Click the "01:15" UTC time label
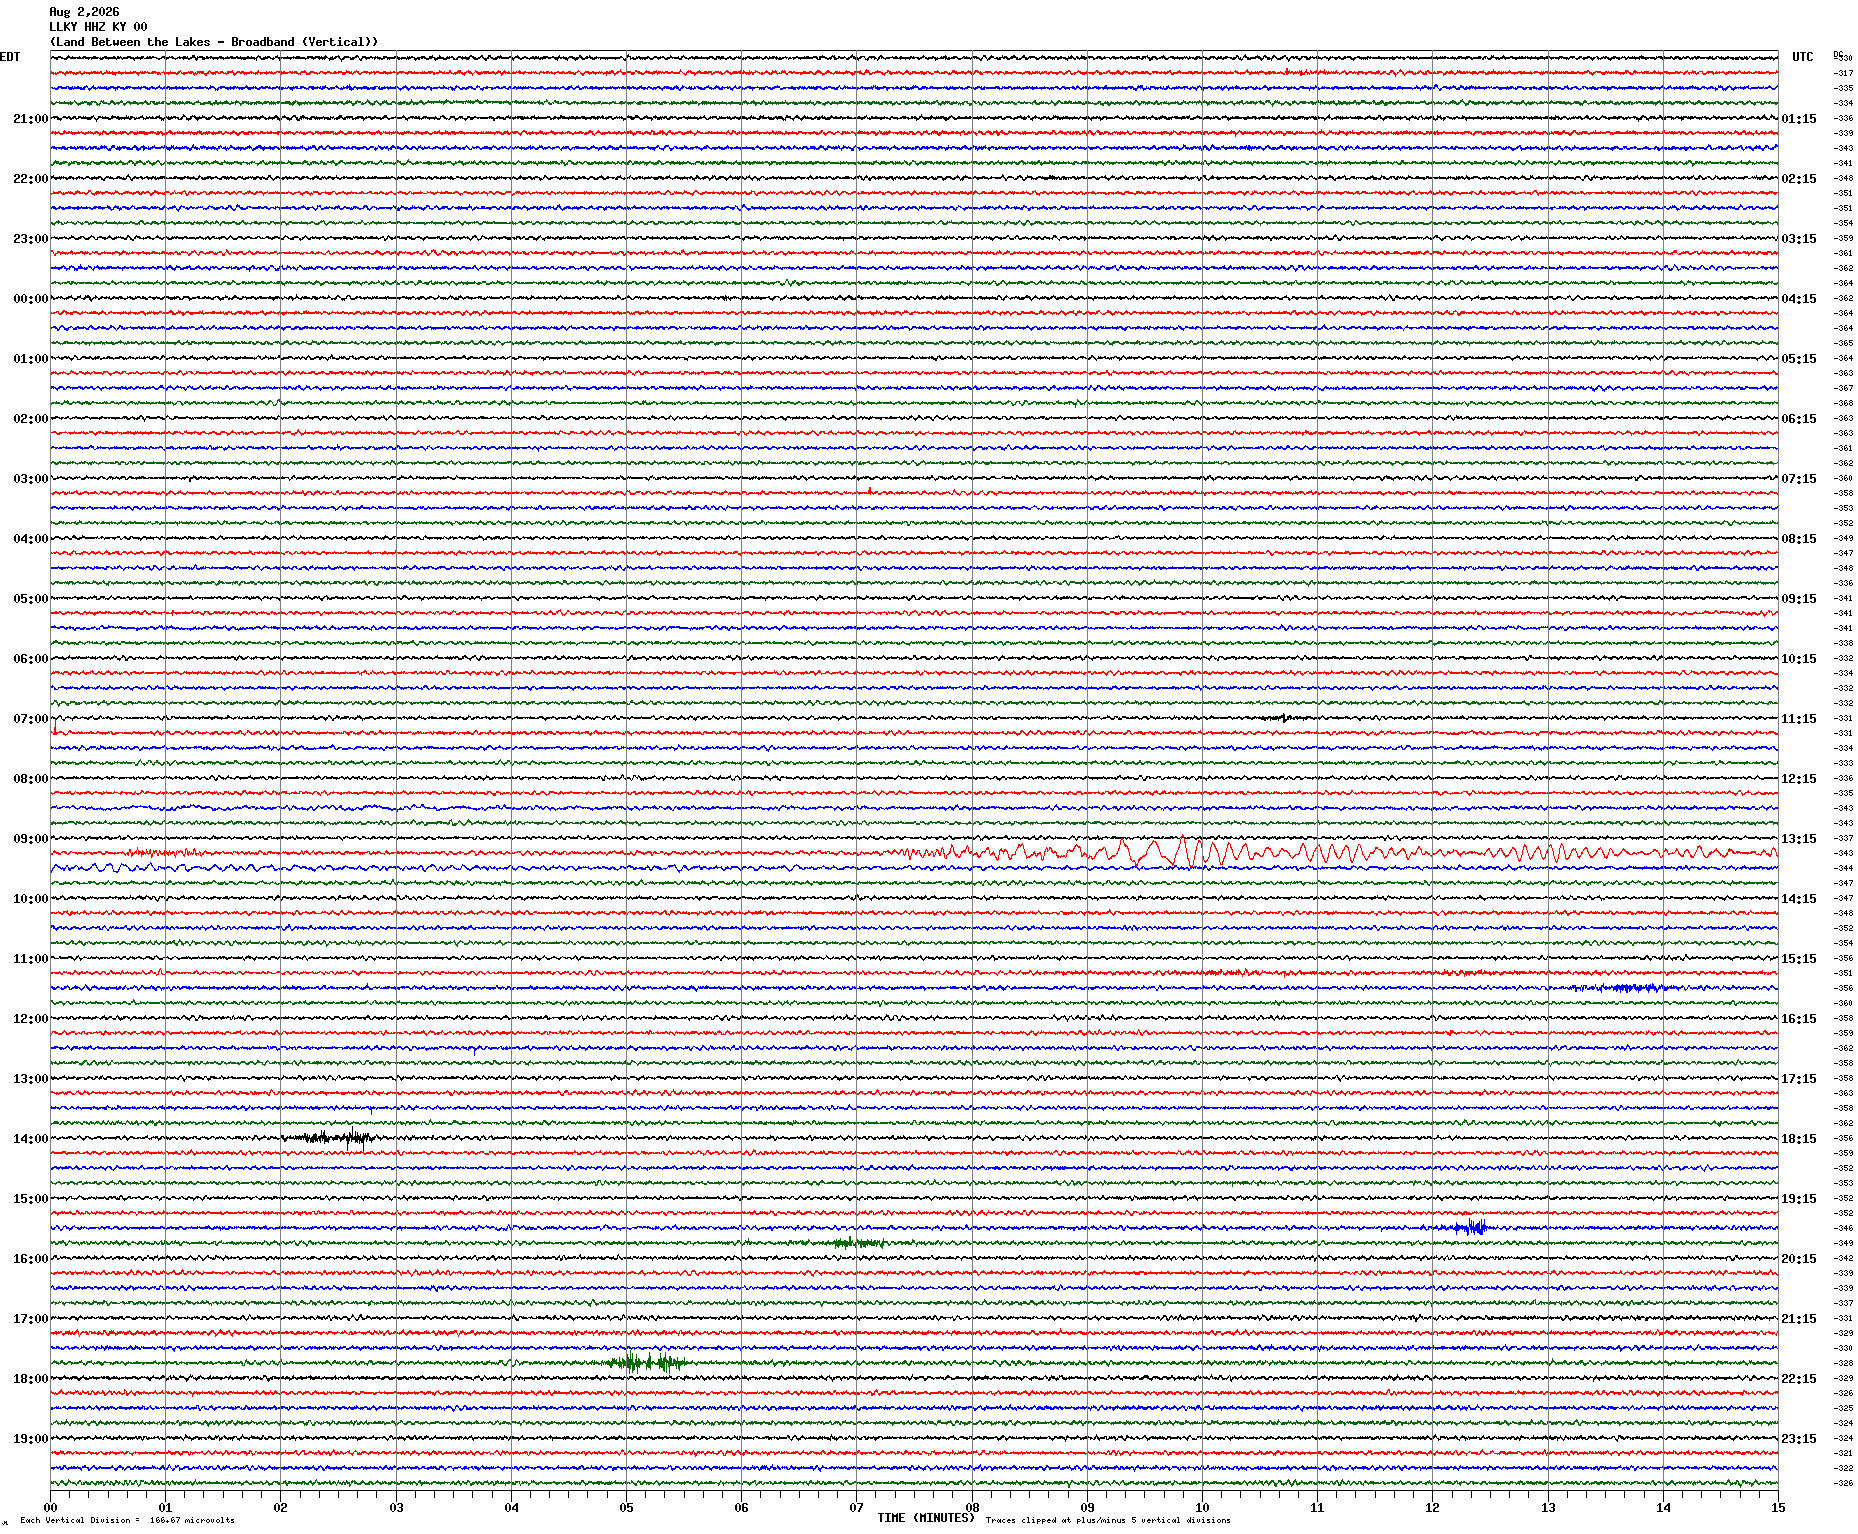The image size is (1858, 1534). point(1799,119)
